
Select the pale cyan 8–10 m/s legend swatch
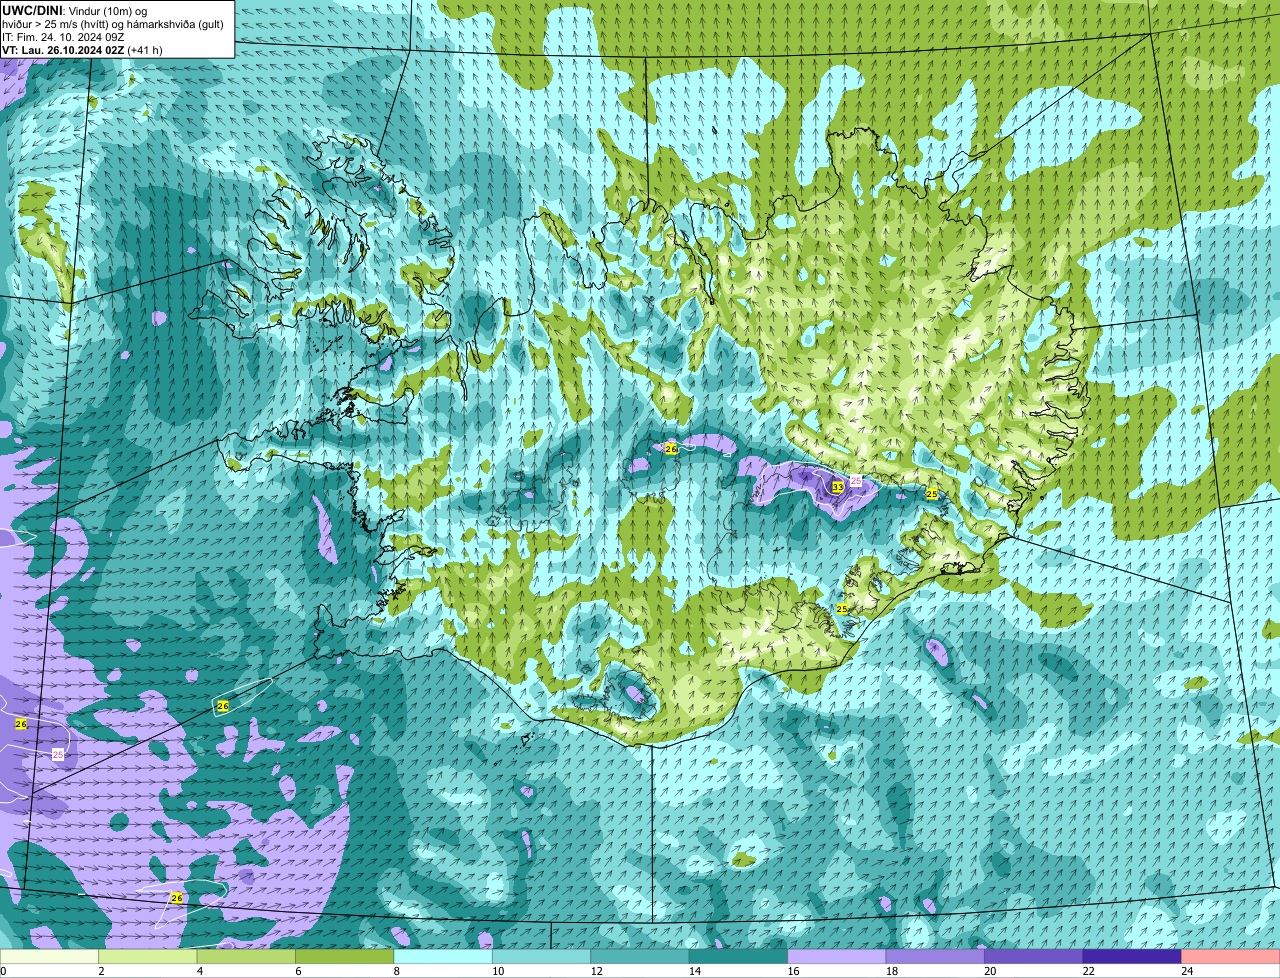click(x=444, y=956)
